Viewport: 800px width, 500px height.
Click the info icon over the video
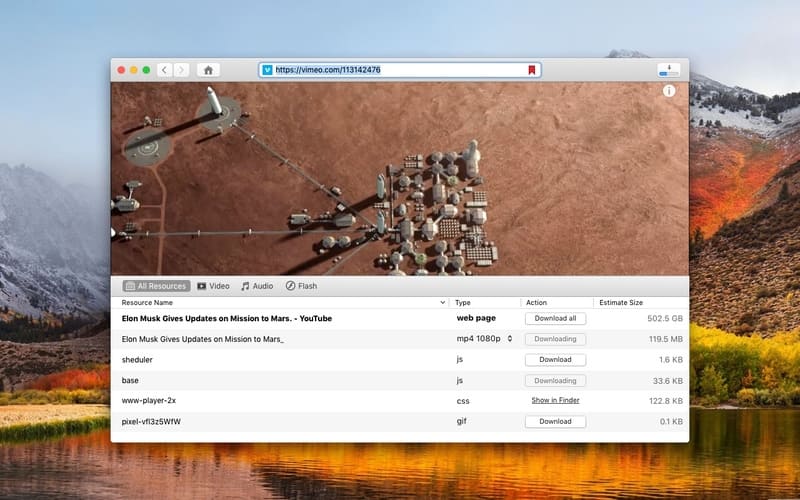669,91
